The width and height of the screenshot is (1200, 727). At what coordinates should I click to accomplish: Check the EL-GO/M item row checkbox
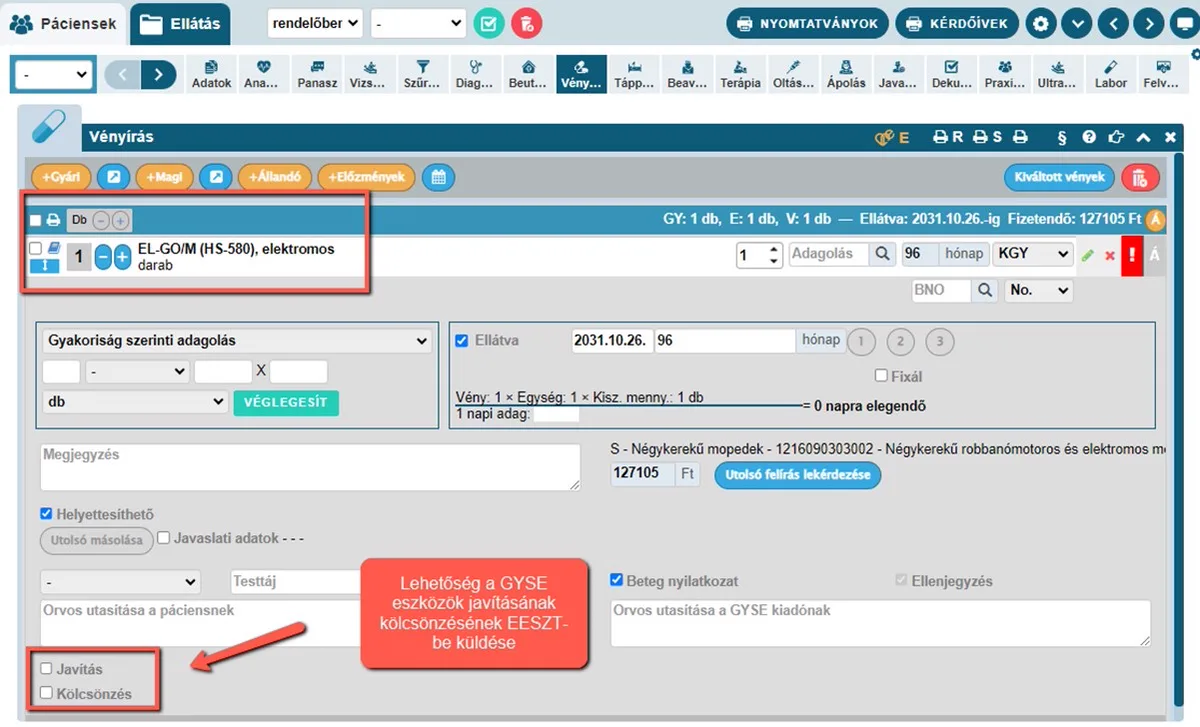click(36, 248)
